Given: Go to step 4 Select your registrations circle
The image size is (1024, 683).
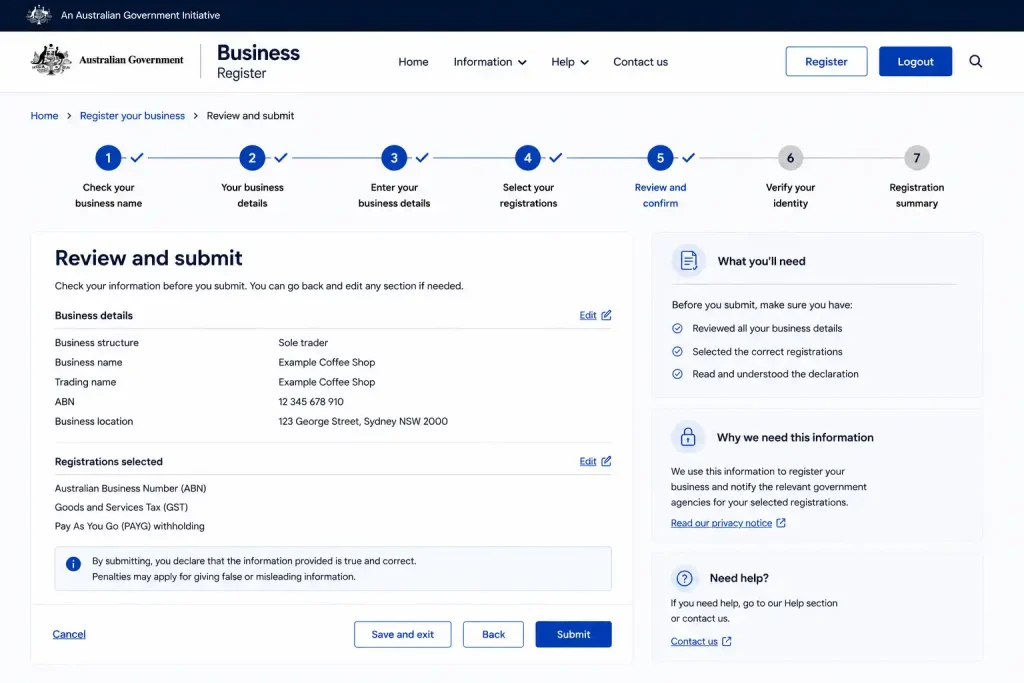Looking at the screenshot, I should coord(528,157).
